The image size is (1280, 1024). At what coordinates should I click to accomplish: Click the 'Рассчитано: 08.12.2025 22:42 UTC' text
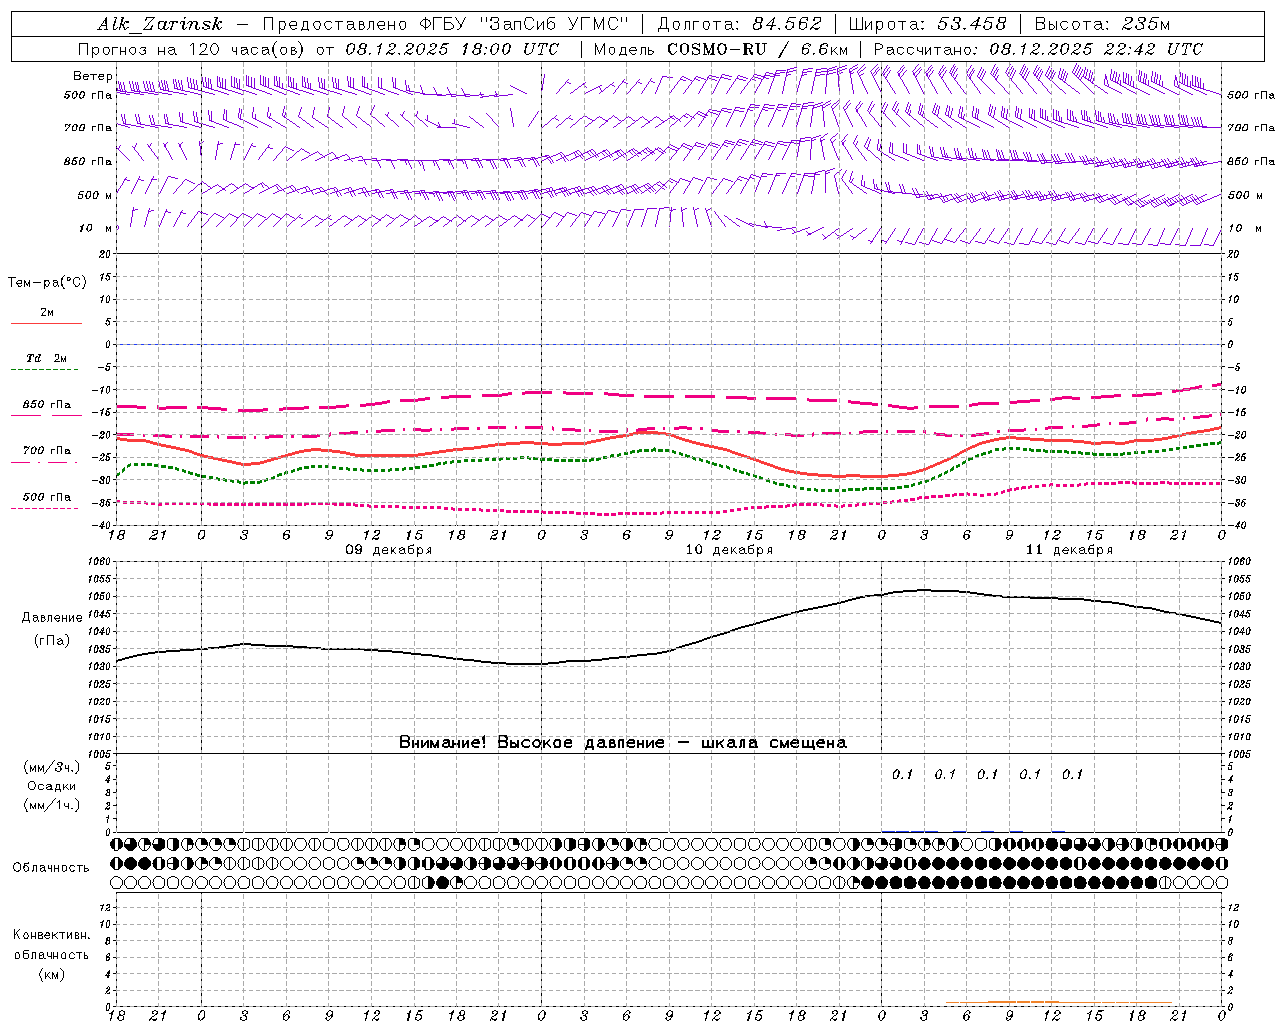(x=1038, y=49)
